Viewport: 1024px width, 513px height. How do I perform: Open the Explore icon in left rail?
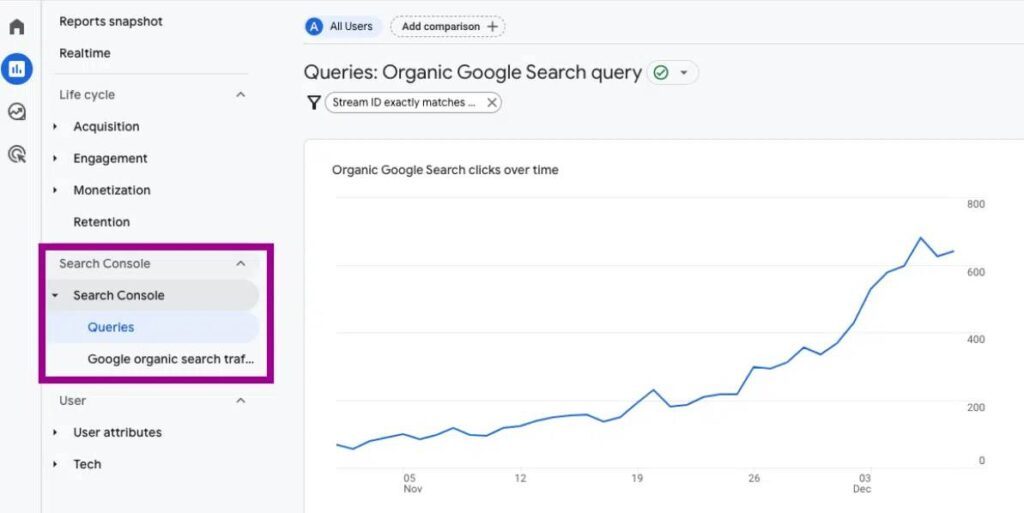pyautogui.click(x=17, y=112)
